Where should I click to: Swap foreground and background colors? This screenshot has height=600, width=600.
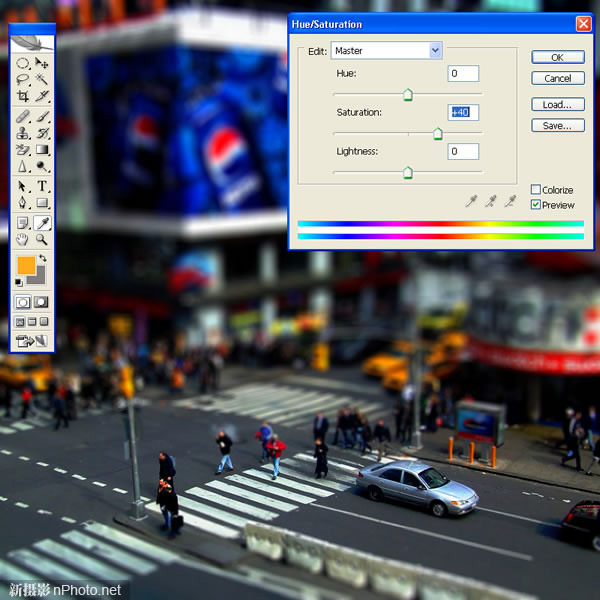click(x=43, y=260)
